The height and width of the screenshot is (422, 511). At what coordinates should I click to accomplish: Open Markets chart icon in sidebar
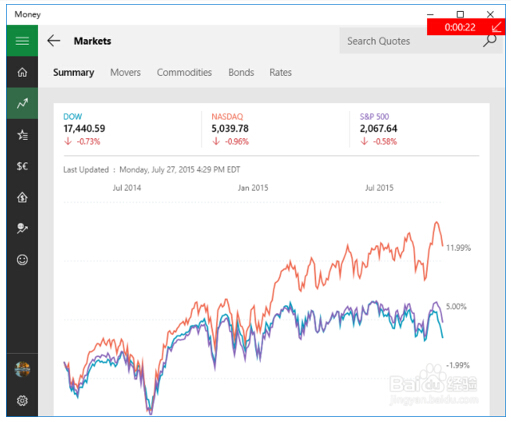pyautogui.click(x=22, y=103)
